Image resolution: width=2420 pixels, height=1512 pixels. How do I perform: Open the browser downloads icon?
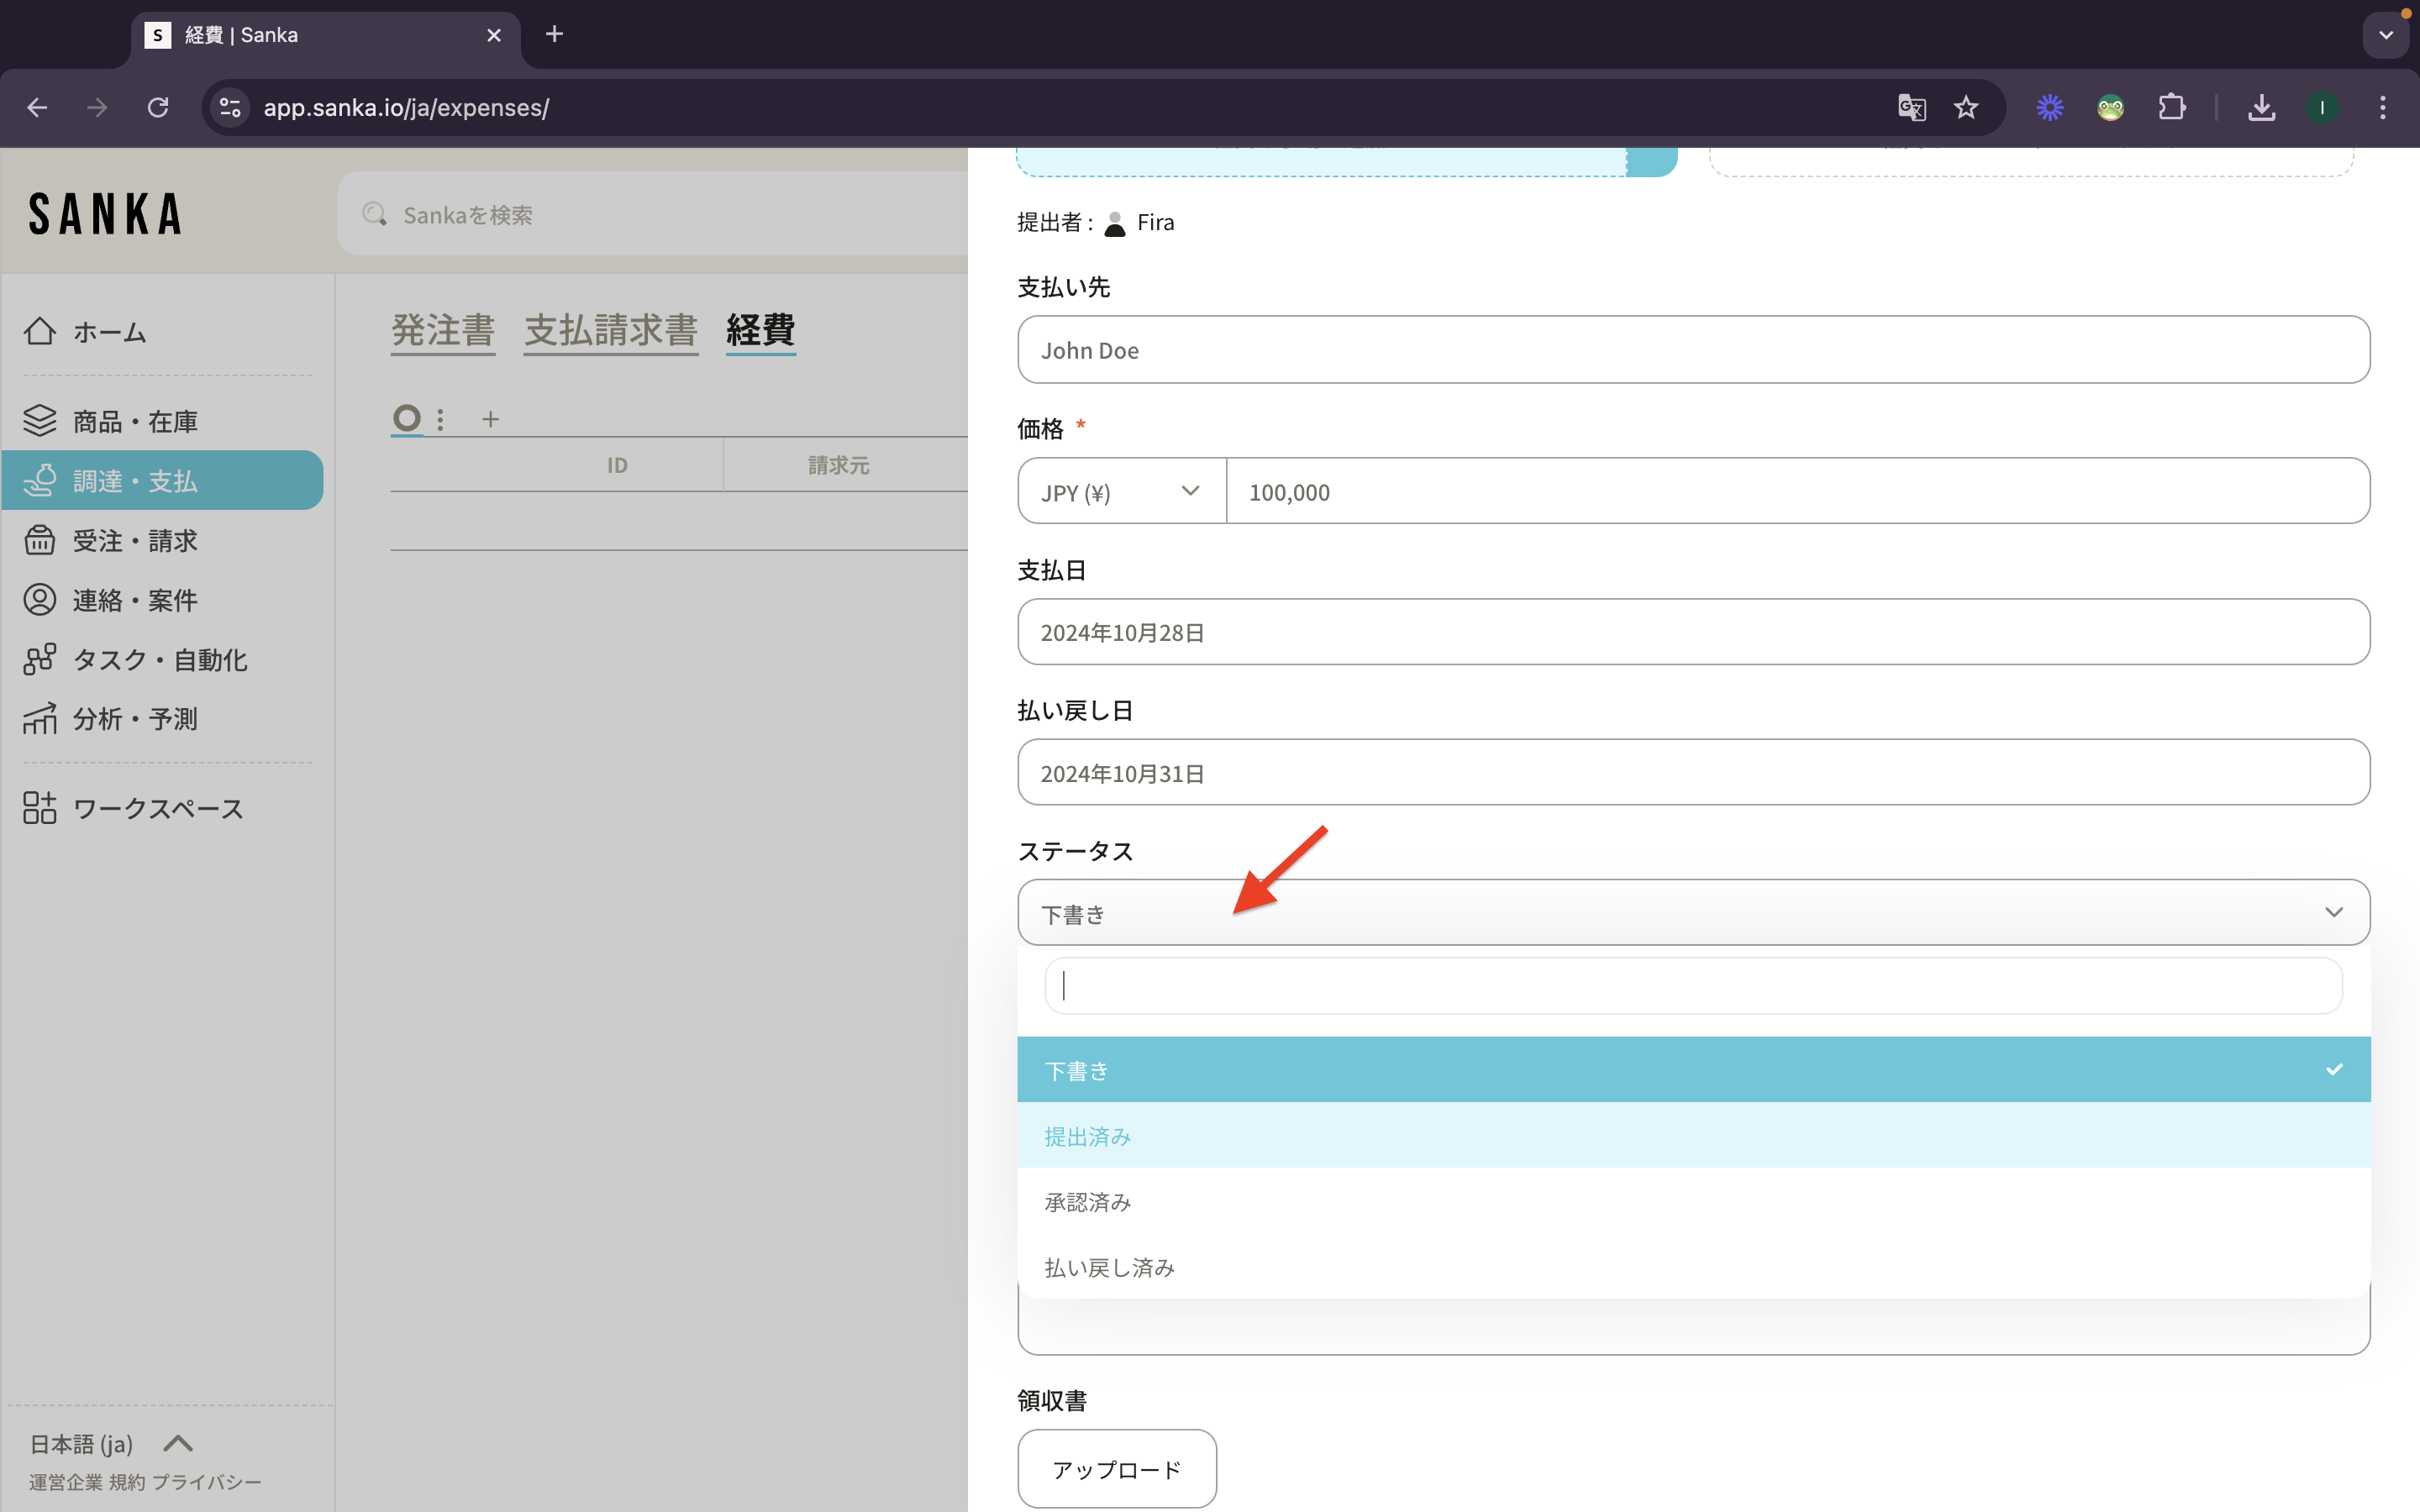tap(2261, 108)
